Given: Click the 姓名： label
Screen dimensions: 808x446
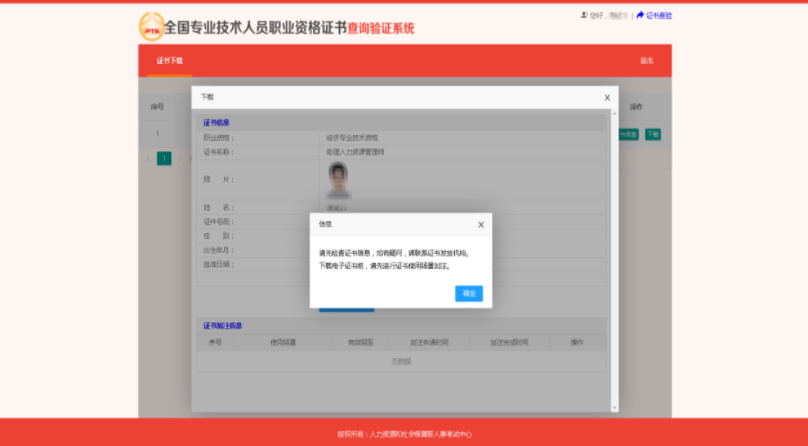Looking at the screenshot, I should tap(218, 208).
